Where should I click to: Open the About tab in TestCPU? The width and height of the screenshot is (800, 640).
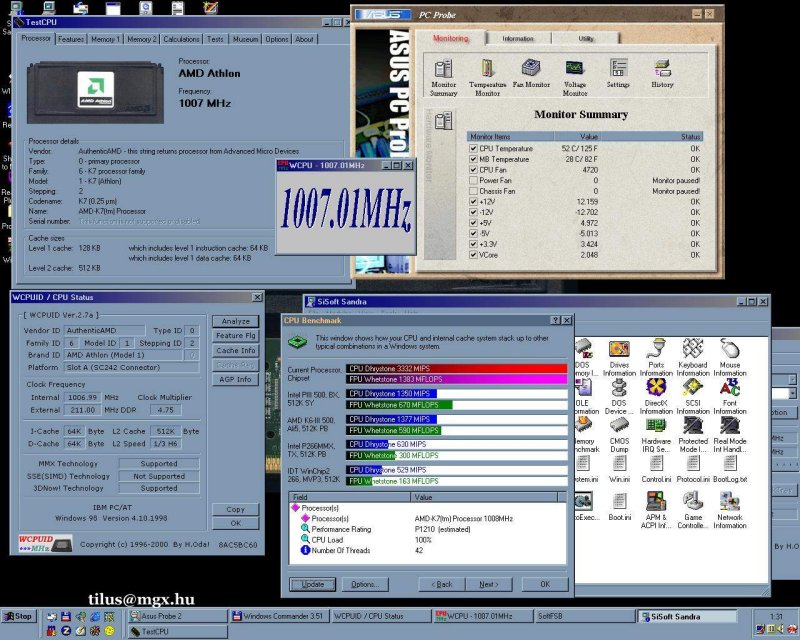point(304,39)
